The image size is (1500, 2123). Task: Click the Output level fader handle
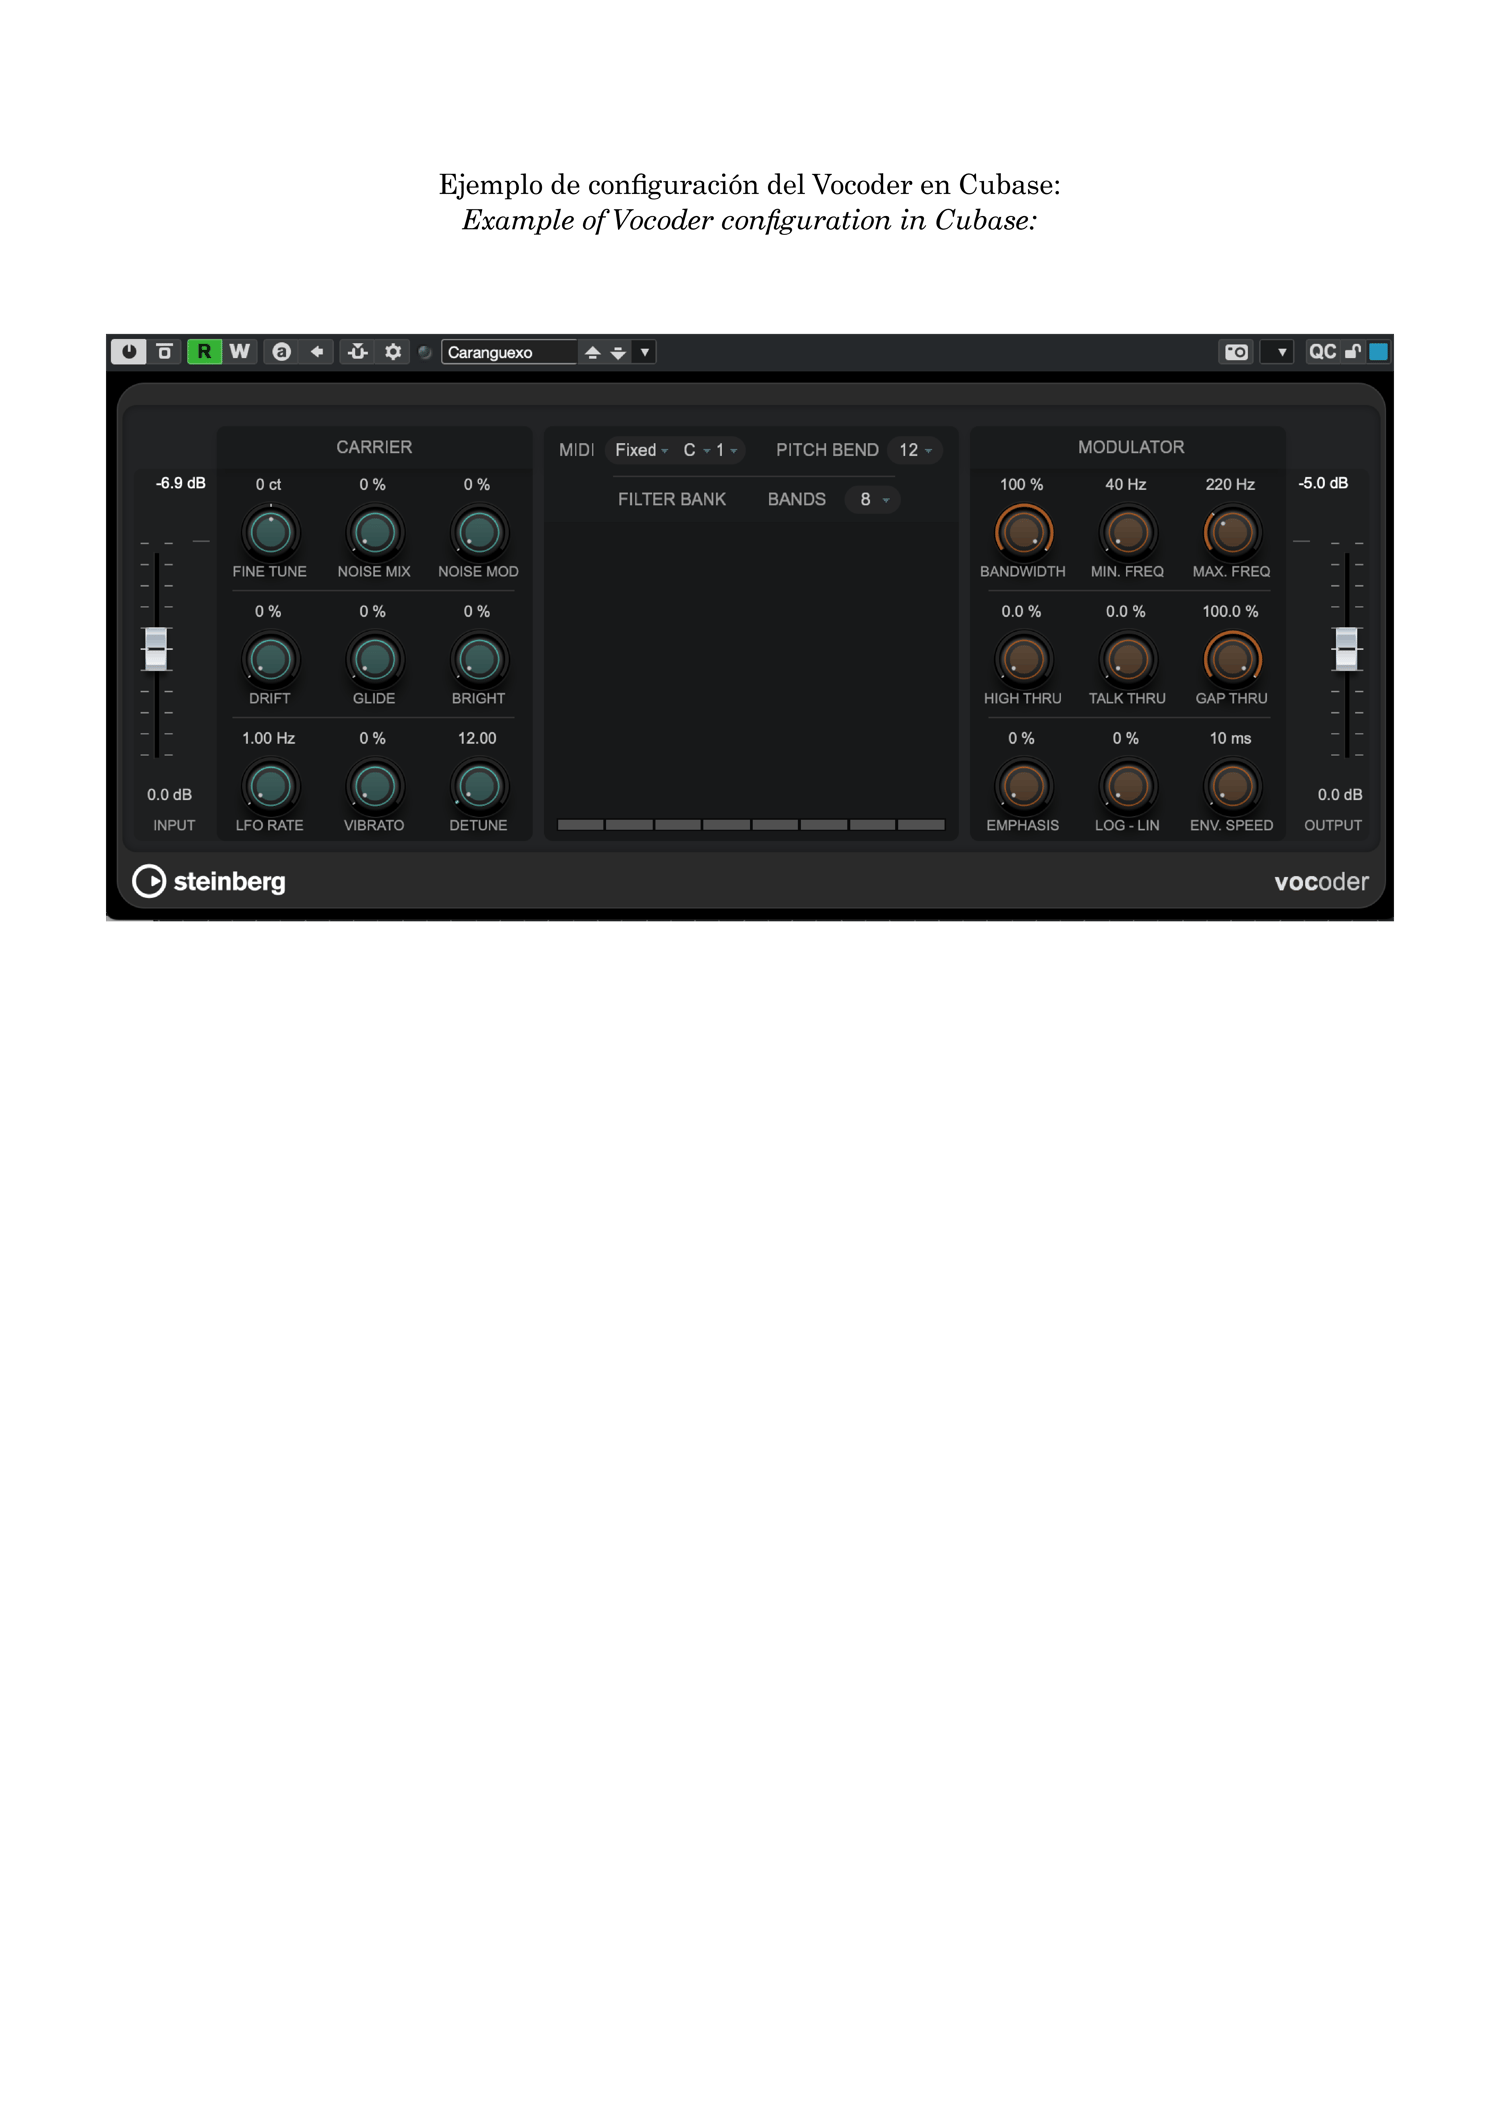click(1346, 648)
